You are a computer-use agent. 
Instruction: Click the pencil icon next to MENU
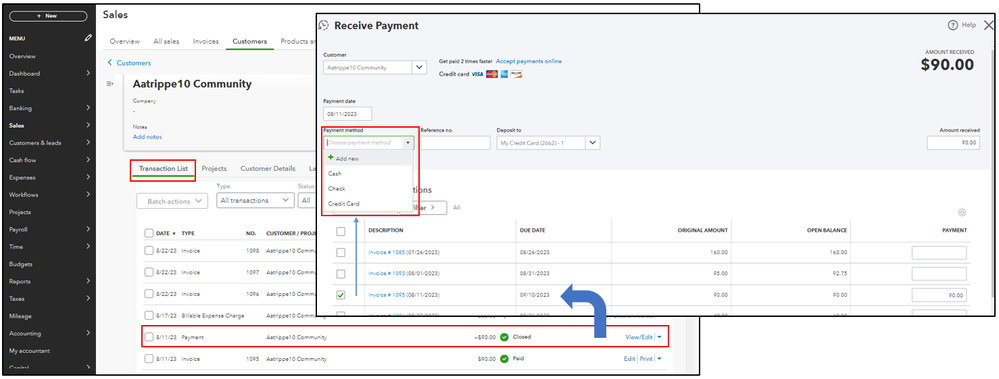pos(88,38)
